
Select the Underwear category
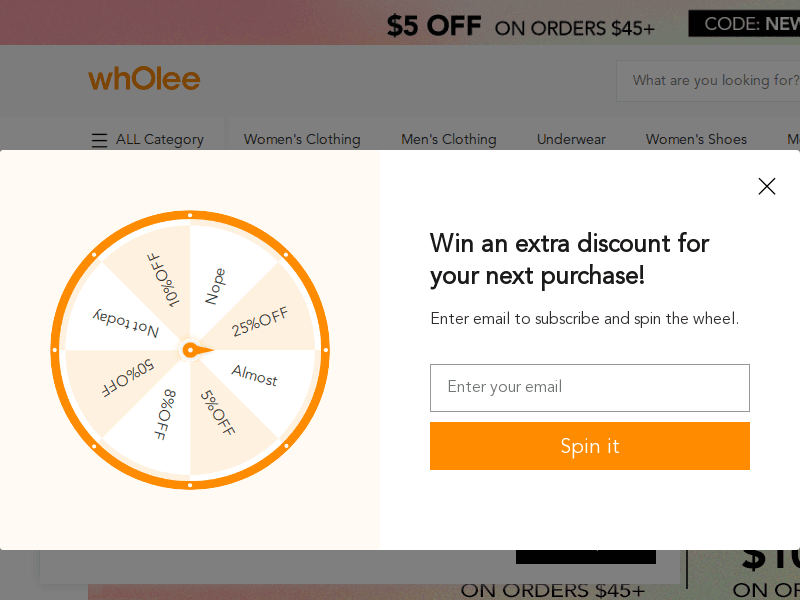[571, 140]
